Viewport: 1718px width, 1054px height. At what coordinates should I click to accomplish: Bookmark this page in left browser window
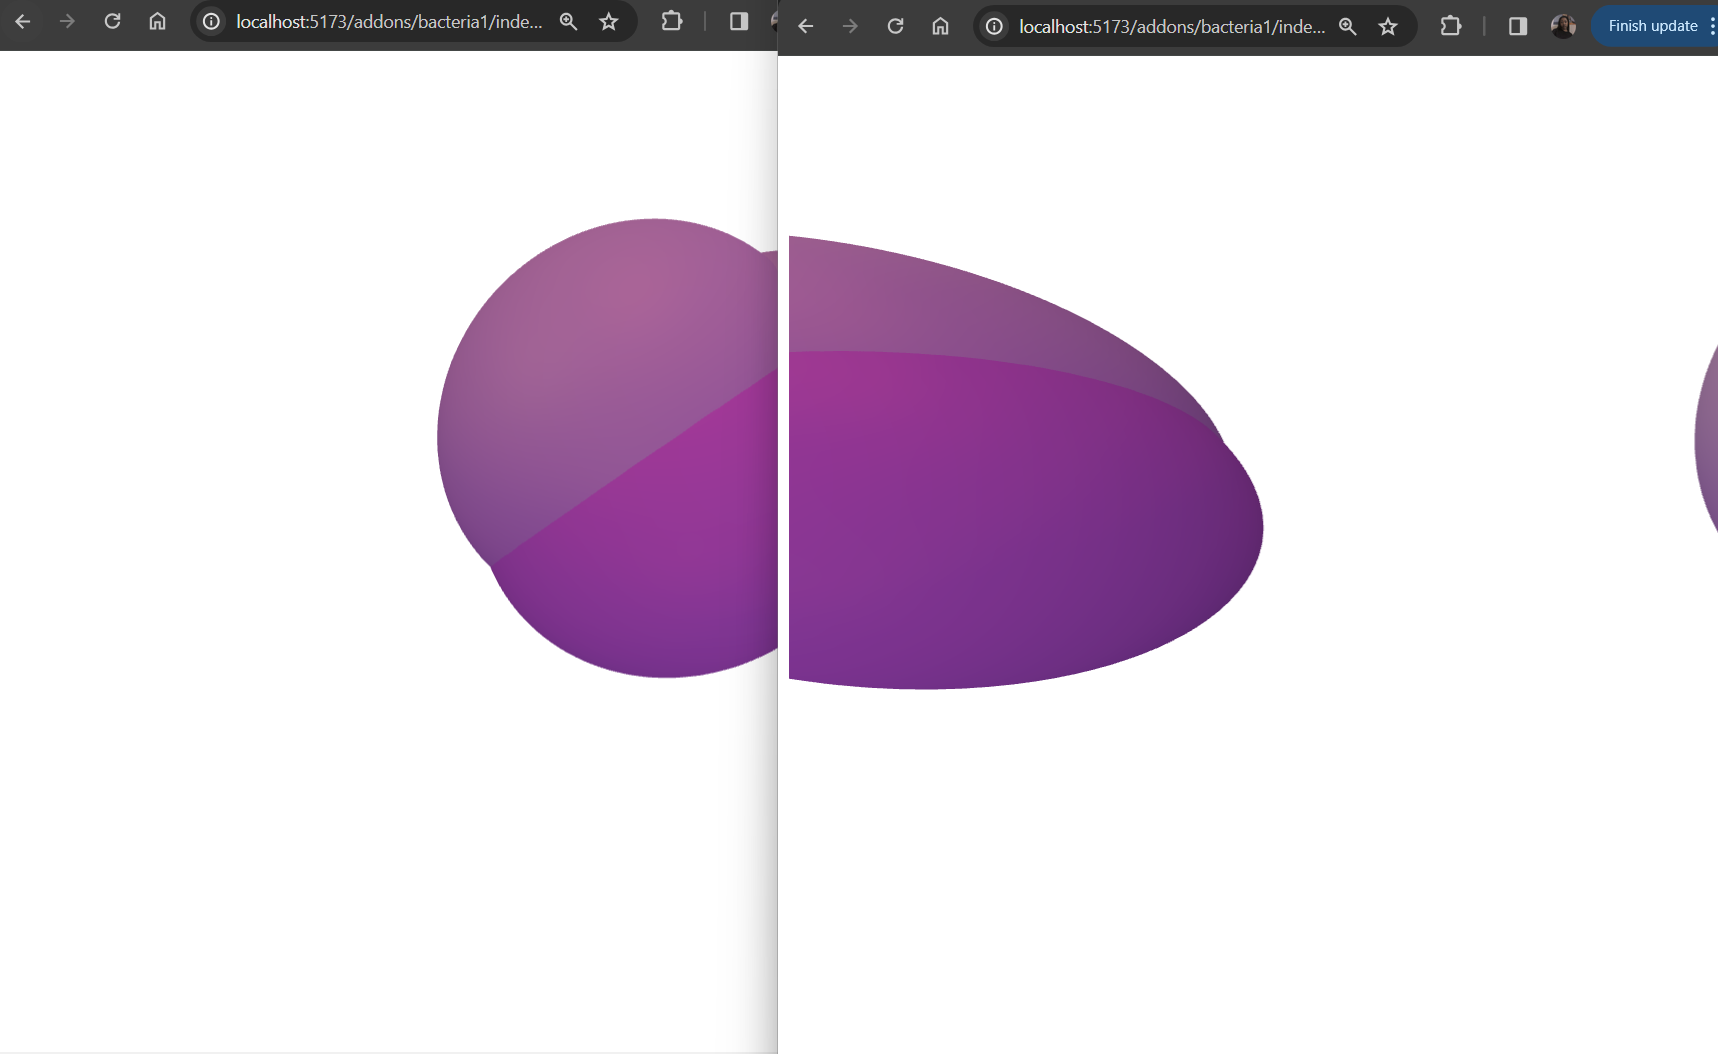(608, 21)
